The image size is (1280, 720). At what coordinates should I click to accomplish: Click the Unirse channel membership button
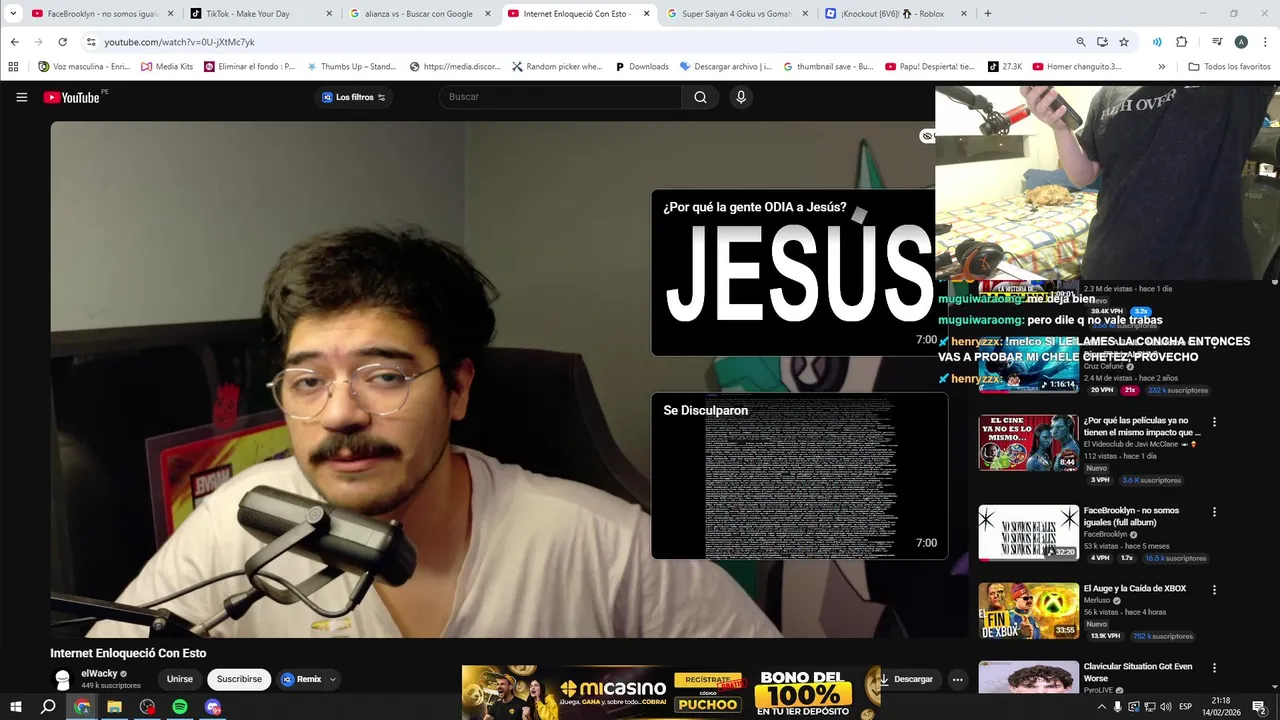pyautogui.click(x=180, y=679)
